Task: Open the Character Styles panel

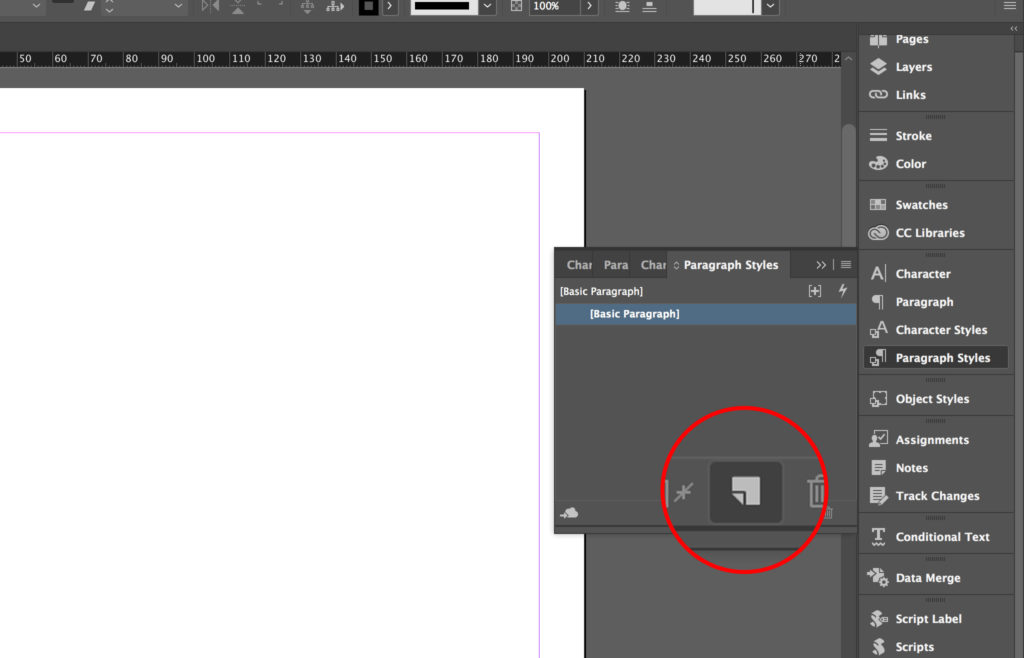Action: [x=937, y=329]
